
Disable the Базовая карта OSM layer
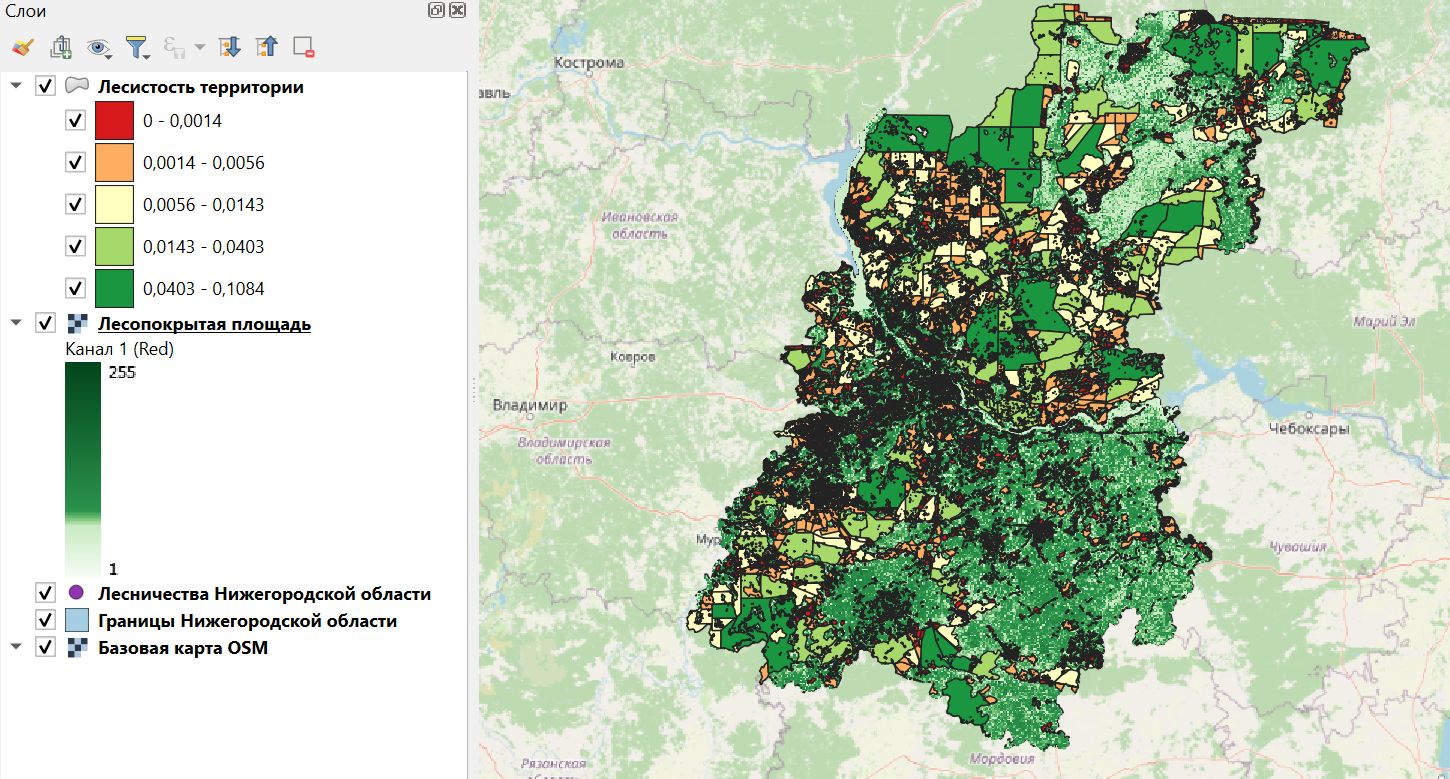pyautogui.click(x=45, y=648)
